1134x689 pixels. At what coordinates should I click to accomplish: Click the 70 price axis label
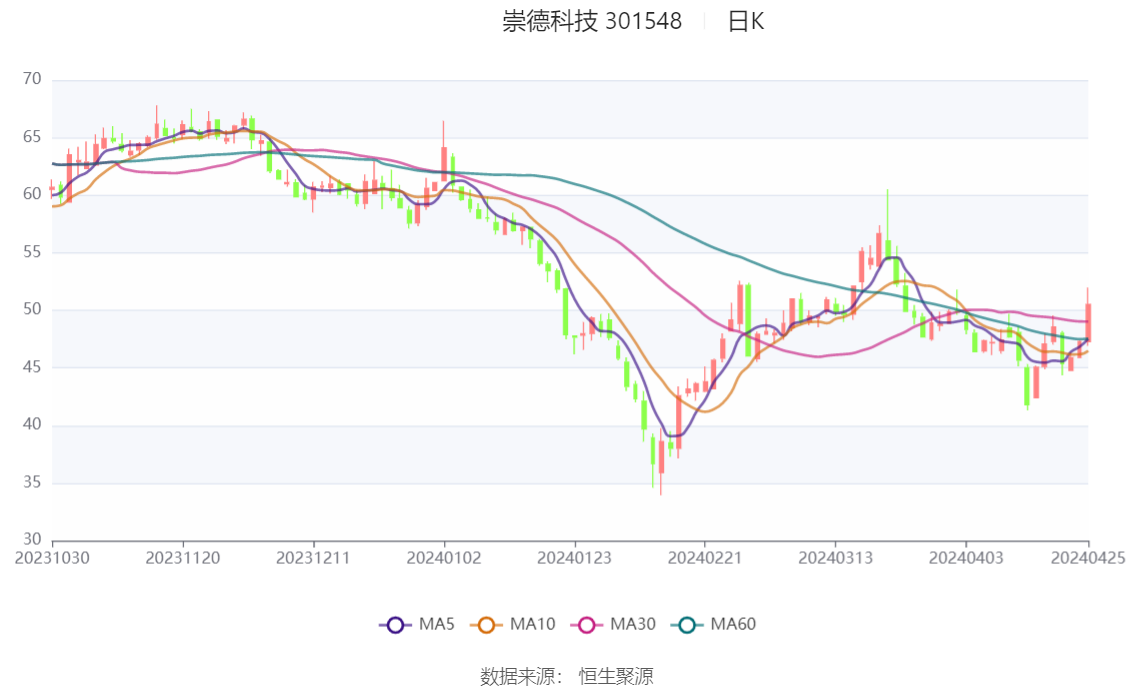point(32,79)
